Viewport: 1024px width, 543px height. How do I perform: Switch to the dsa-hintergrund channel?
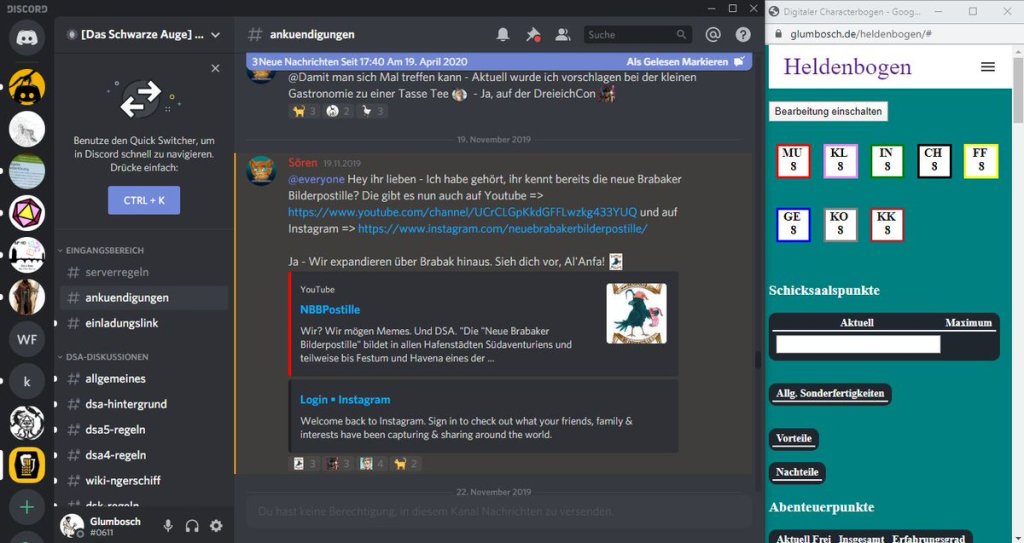(x=125, y=404)
